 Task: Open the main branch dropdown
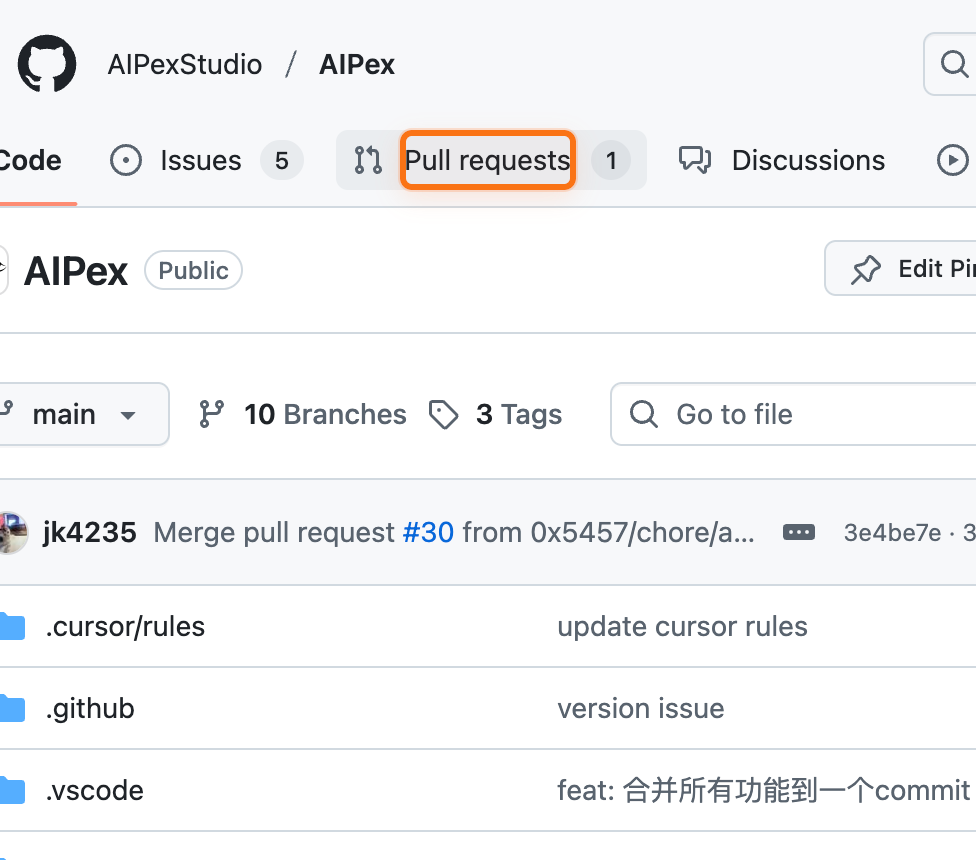point(78,414)
